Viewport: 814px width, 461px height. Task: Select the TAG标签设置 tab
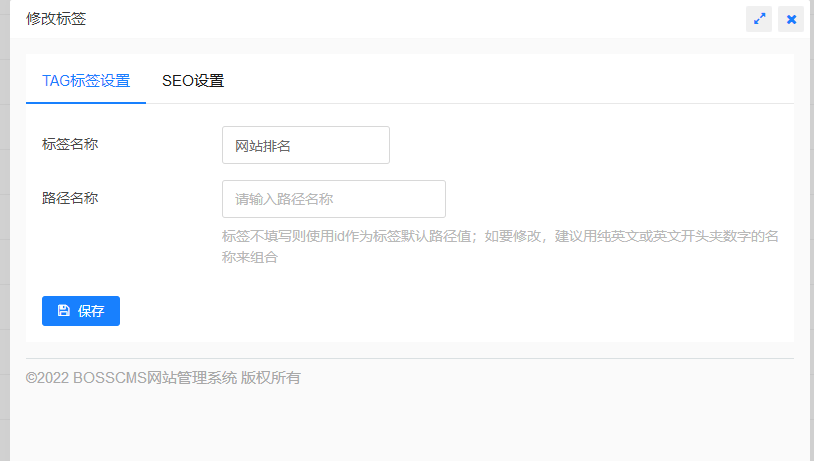[86, 81]
